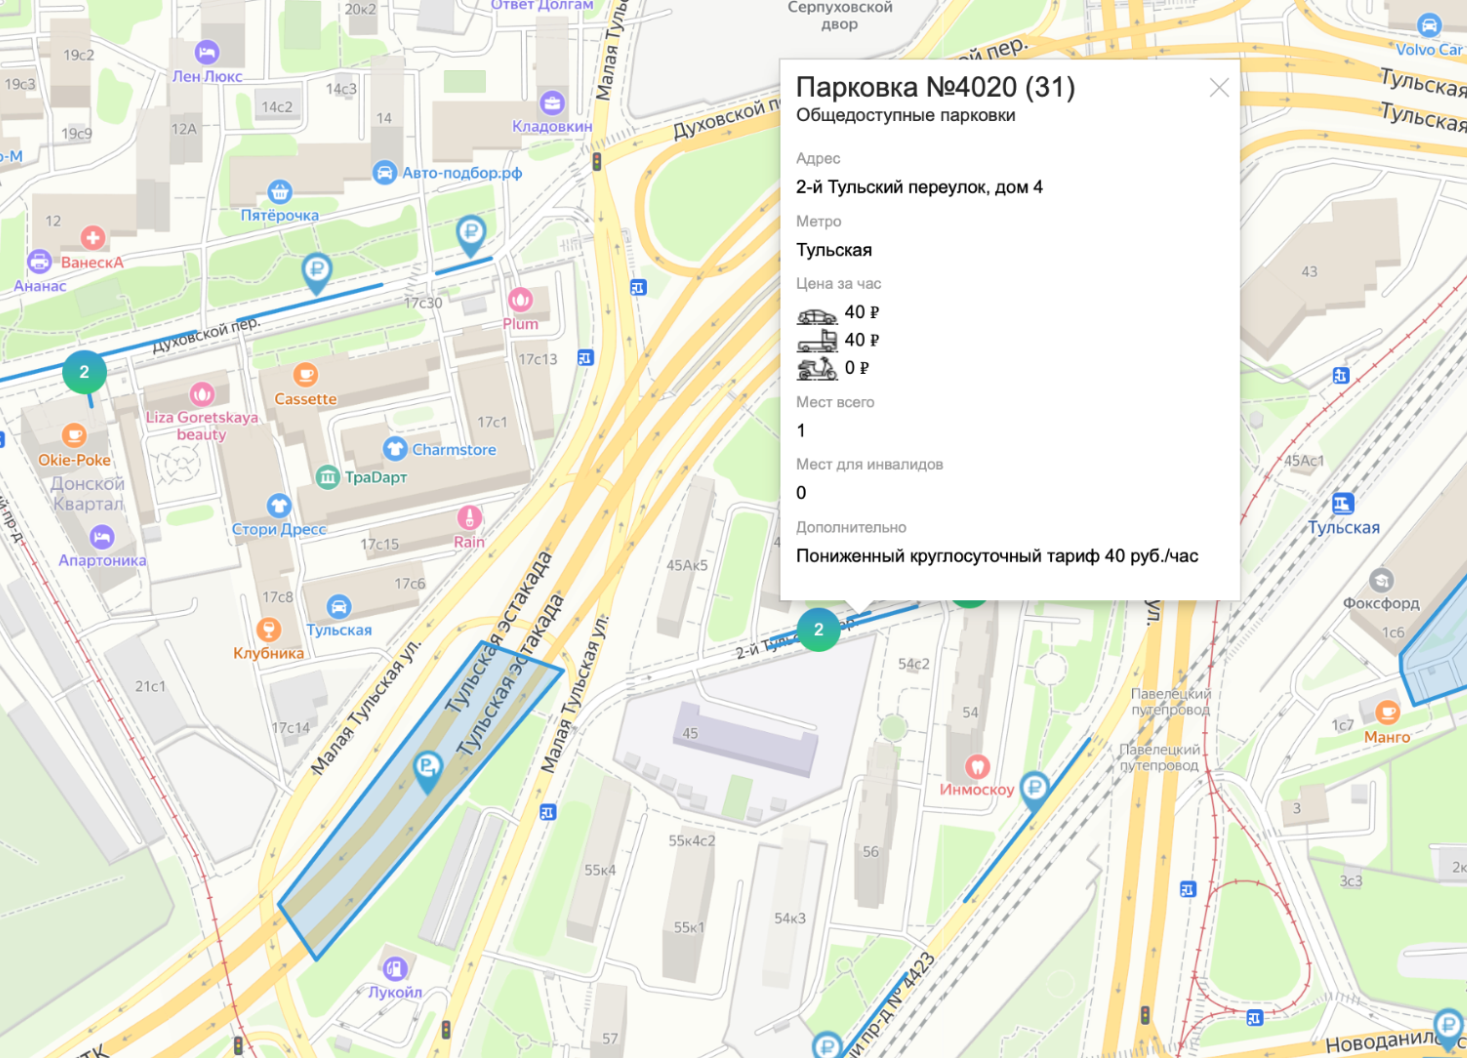This screenshot has height=1059, width=1467.
Task: Click the Мест для инвалидов label
Action: coord(869,464)
